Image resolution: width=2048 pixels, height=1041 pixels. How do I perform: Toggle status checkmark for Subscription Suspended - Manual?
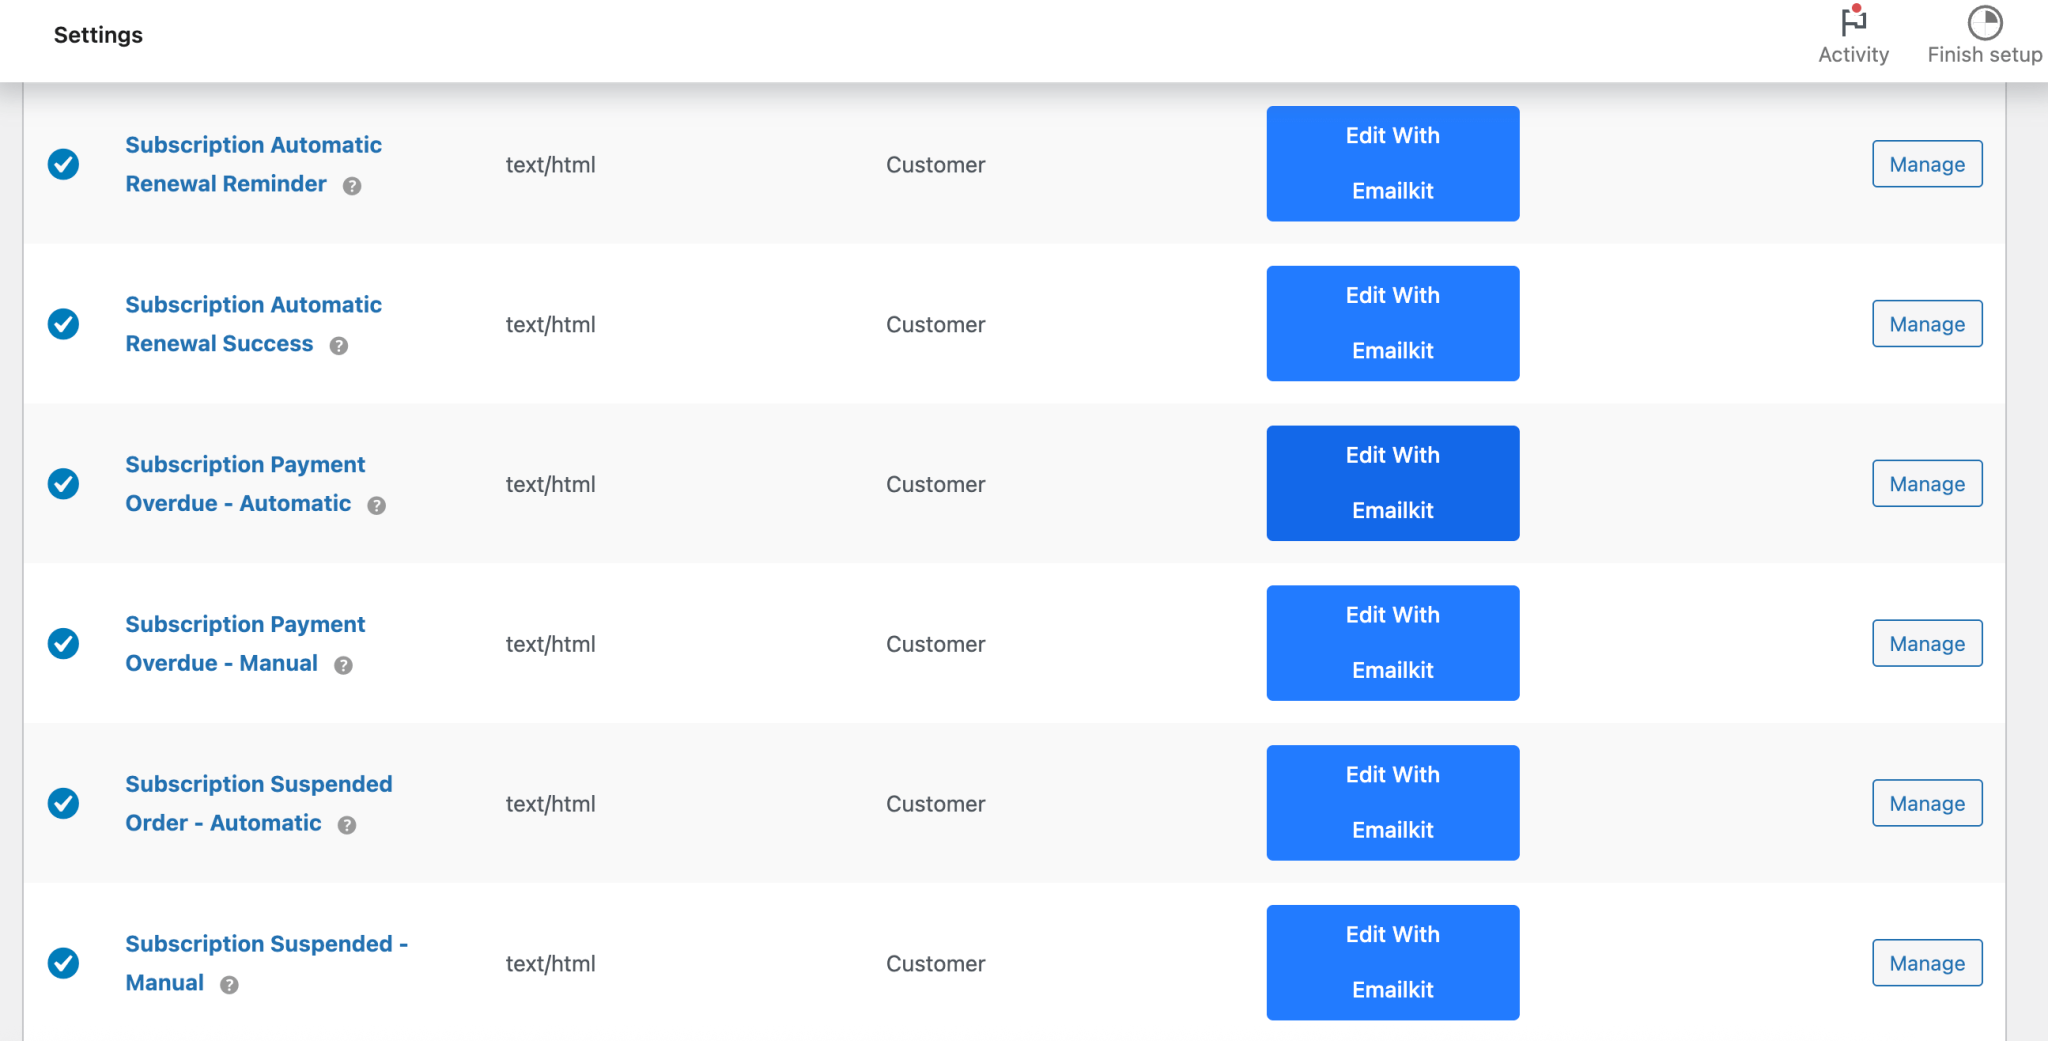click(62, 963)
